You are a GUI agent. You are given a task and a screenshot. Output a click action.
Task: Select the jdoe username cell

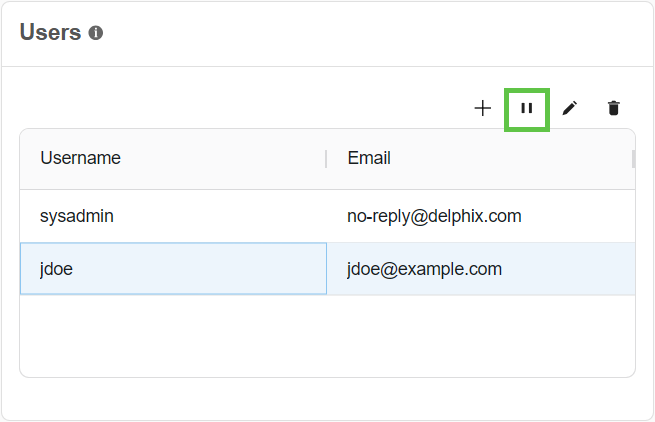[57, 269]
